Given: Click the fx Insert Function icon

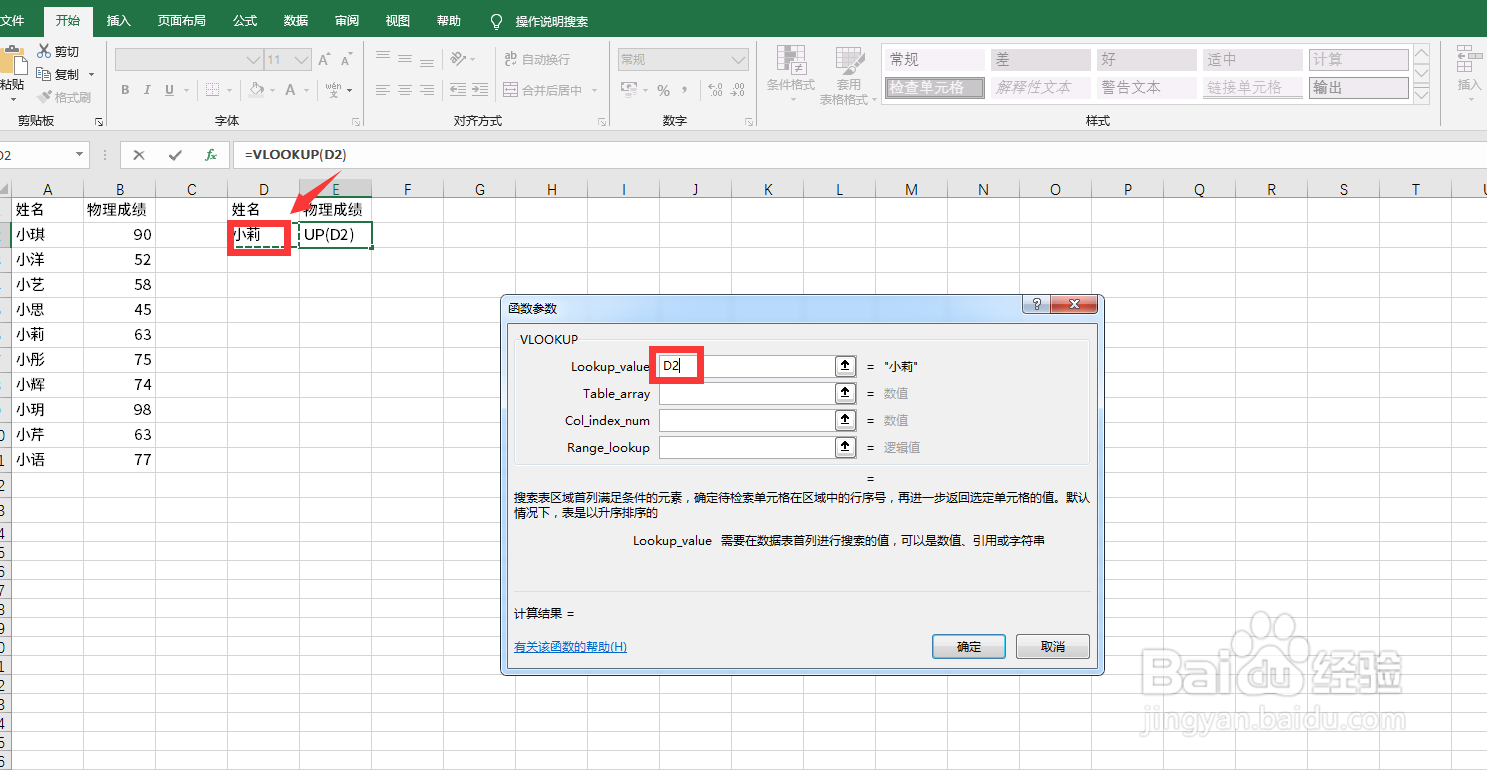Looking at the screenshot, I should 212,155.
